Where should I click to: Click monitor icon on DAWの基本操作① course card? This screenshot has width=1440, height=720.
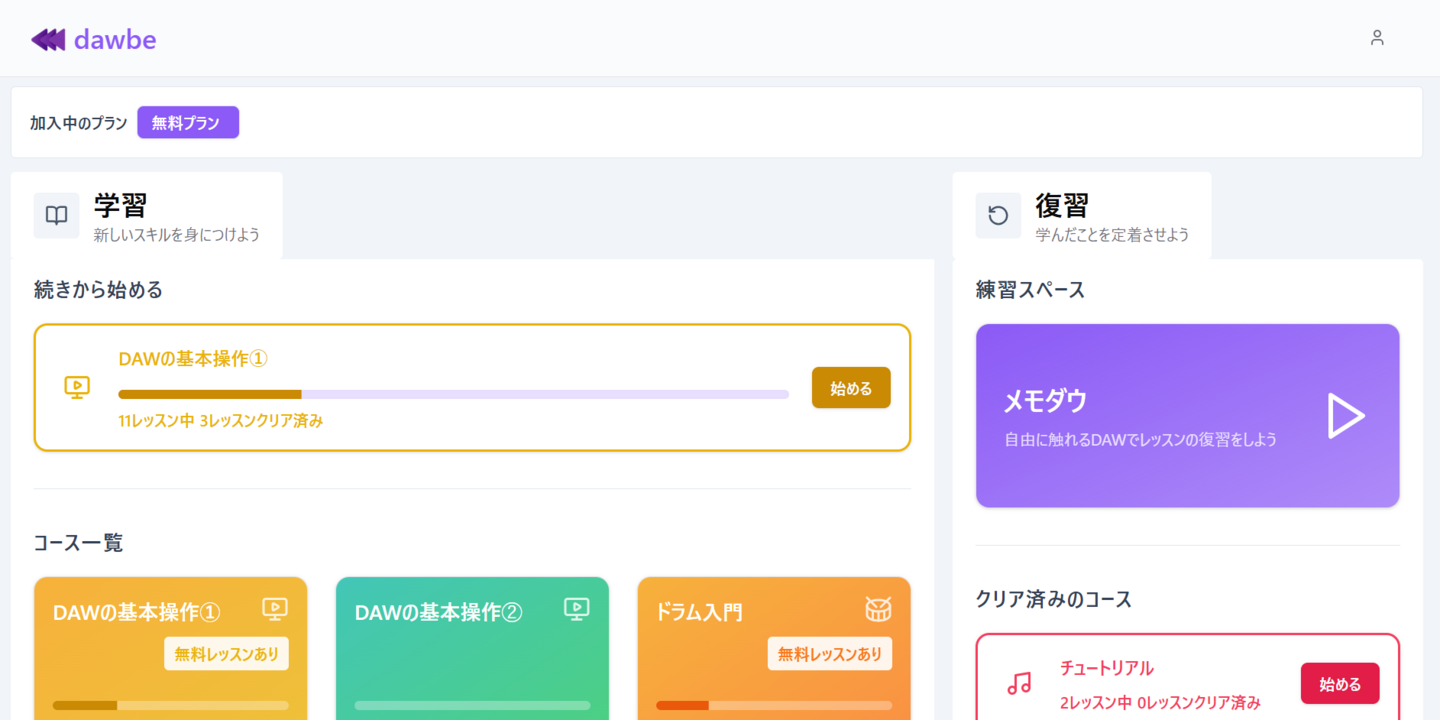coord(275,608)
